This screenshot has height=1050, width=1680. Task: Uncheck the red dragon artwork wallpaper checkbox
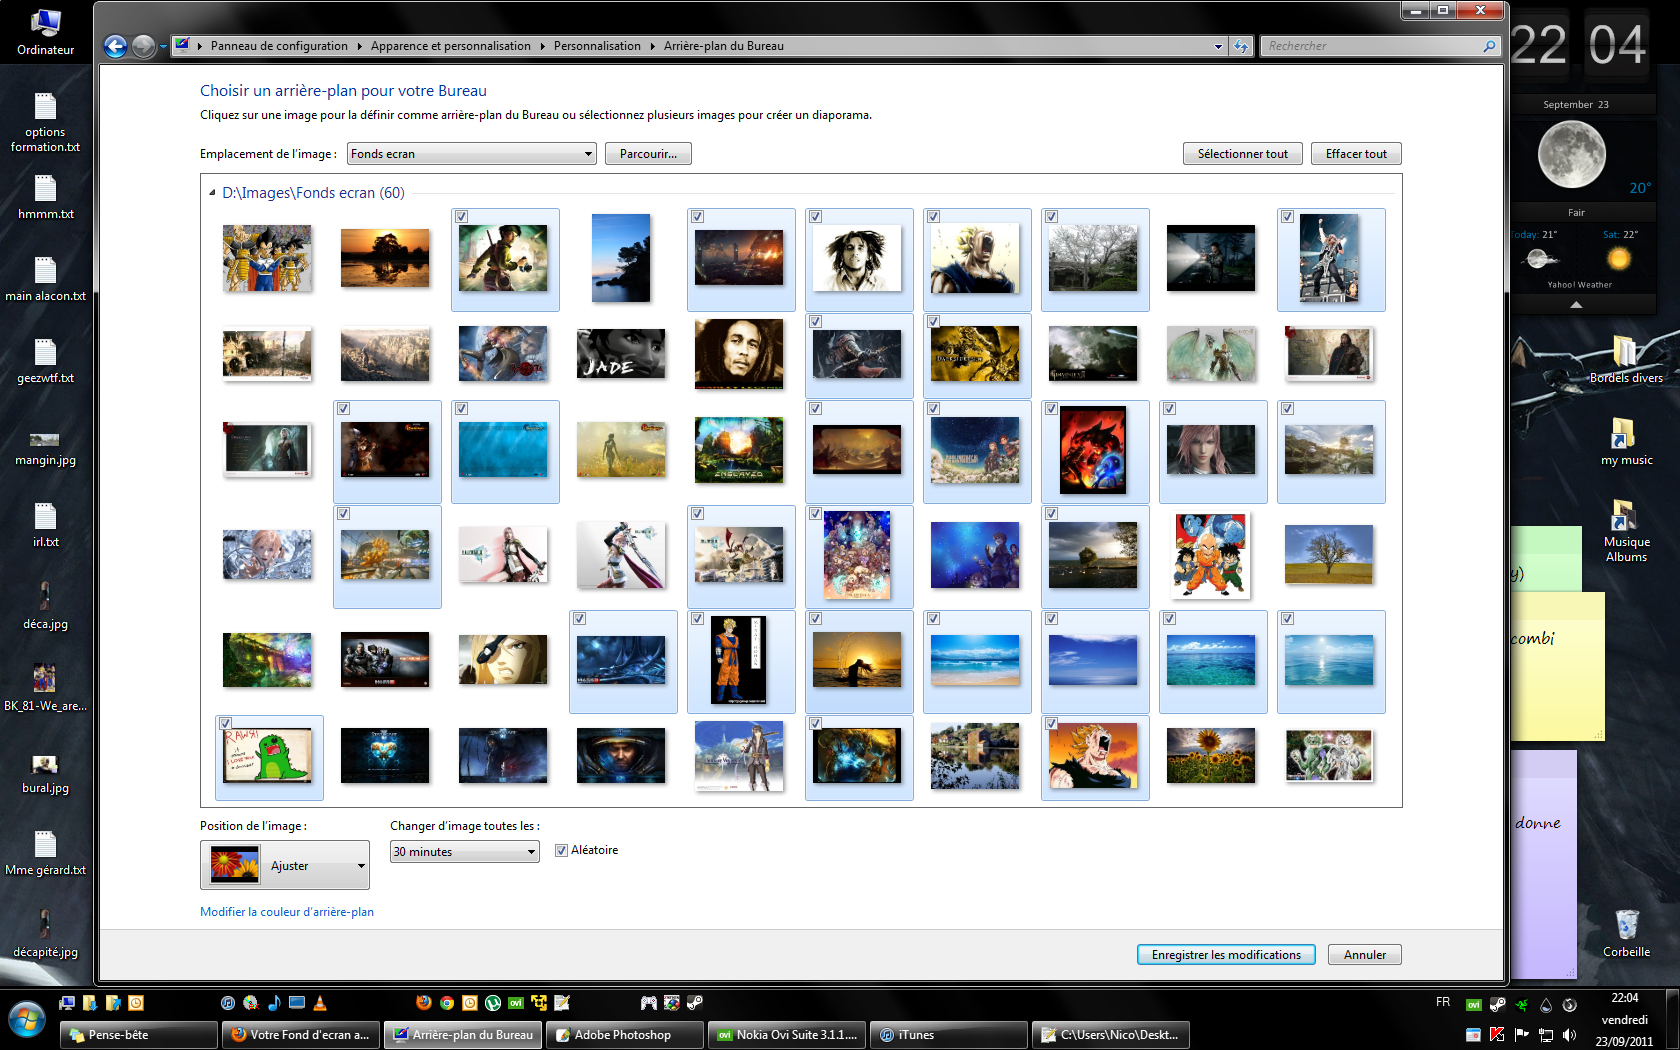click(x=1051, y=408)
